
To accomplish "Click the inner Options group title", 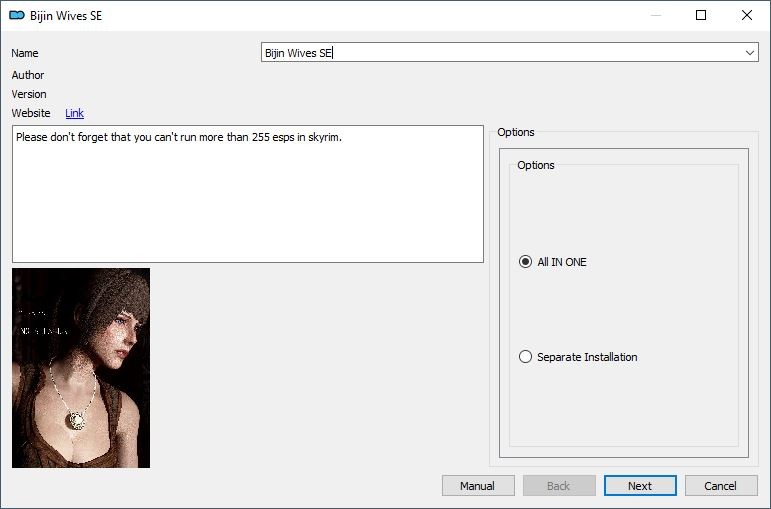I will click(535, 165).
